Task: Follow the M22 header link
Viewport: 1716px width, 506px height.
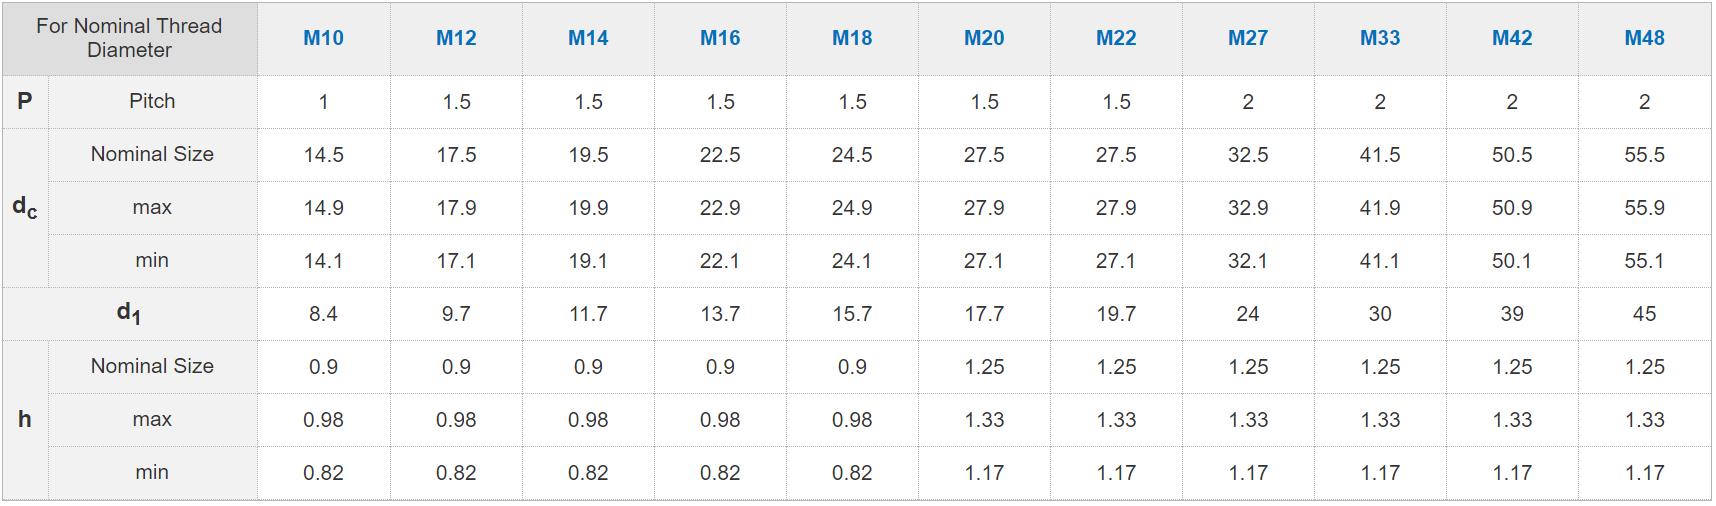Action: 1116,38
